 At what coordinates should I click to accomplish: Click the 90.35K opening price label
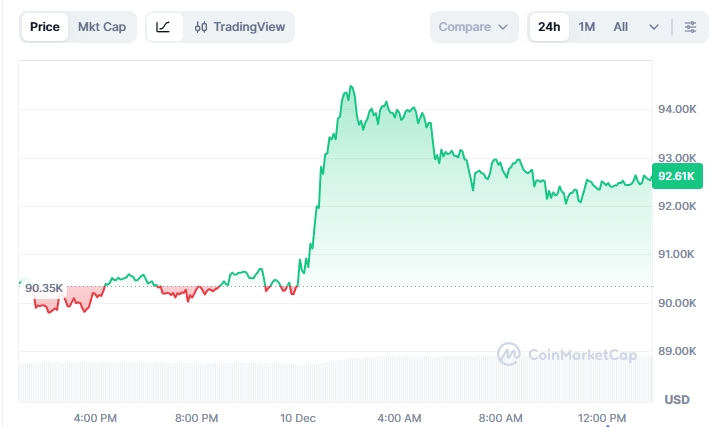click(x=44, y=288)
